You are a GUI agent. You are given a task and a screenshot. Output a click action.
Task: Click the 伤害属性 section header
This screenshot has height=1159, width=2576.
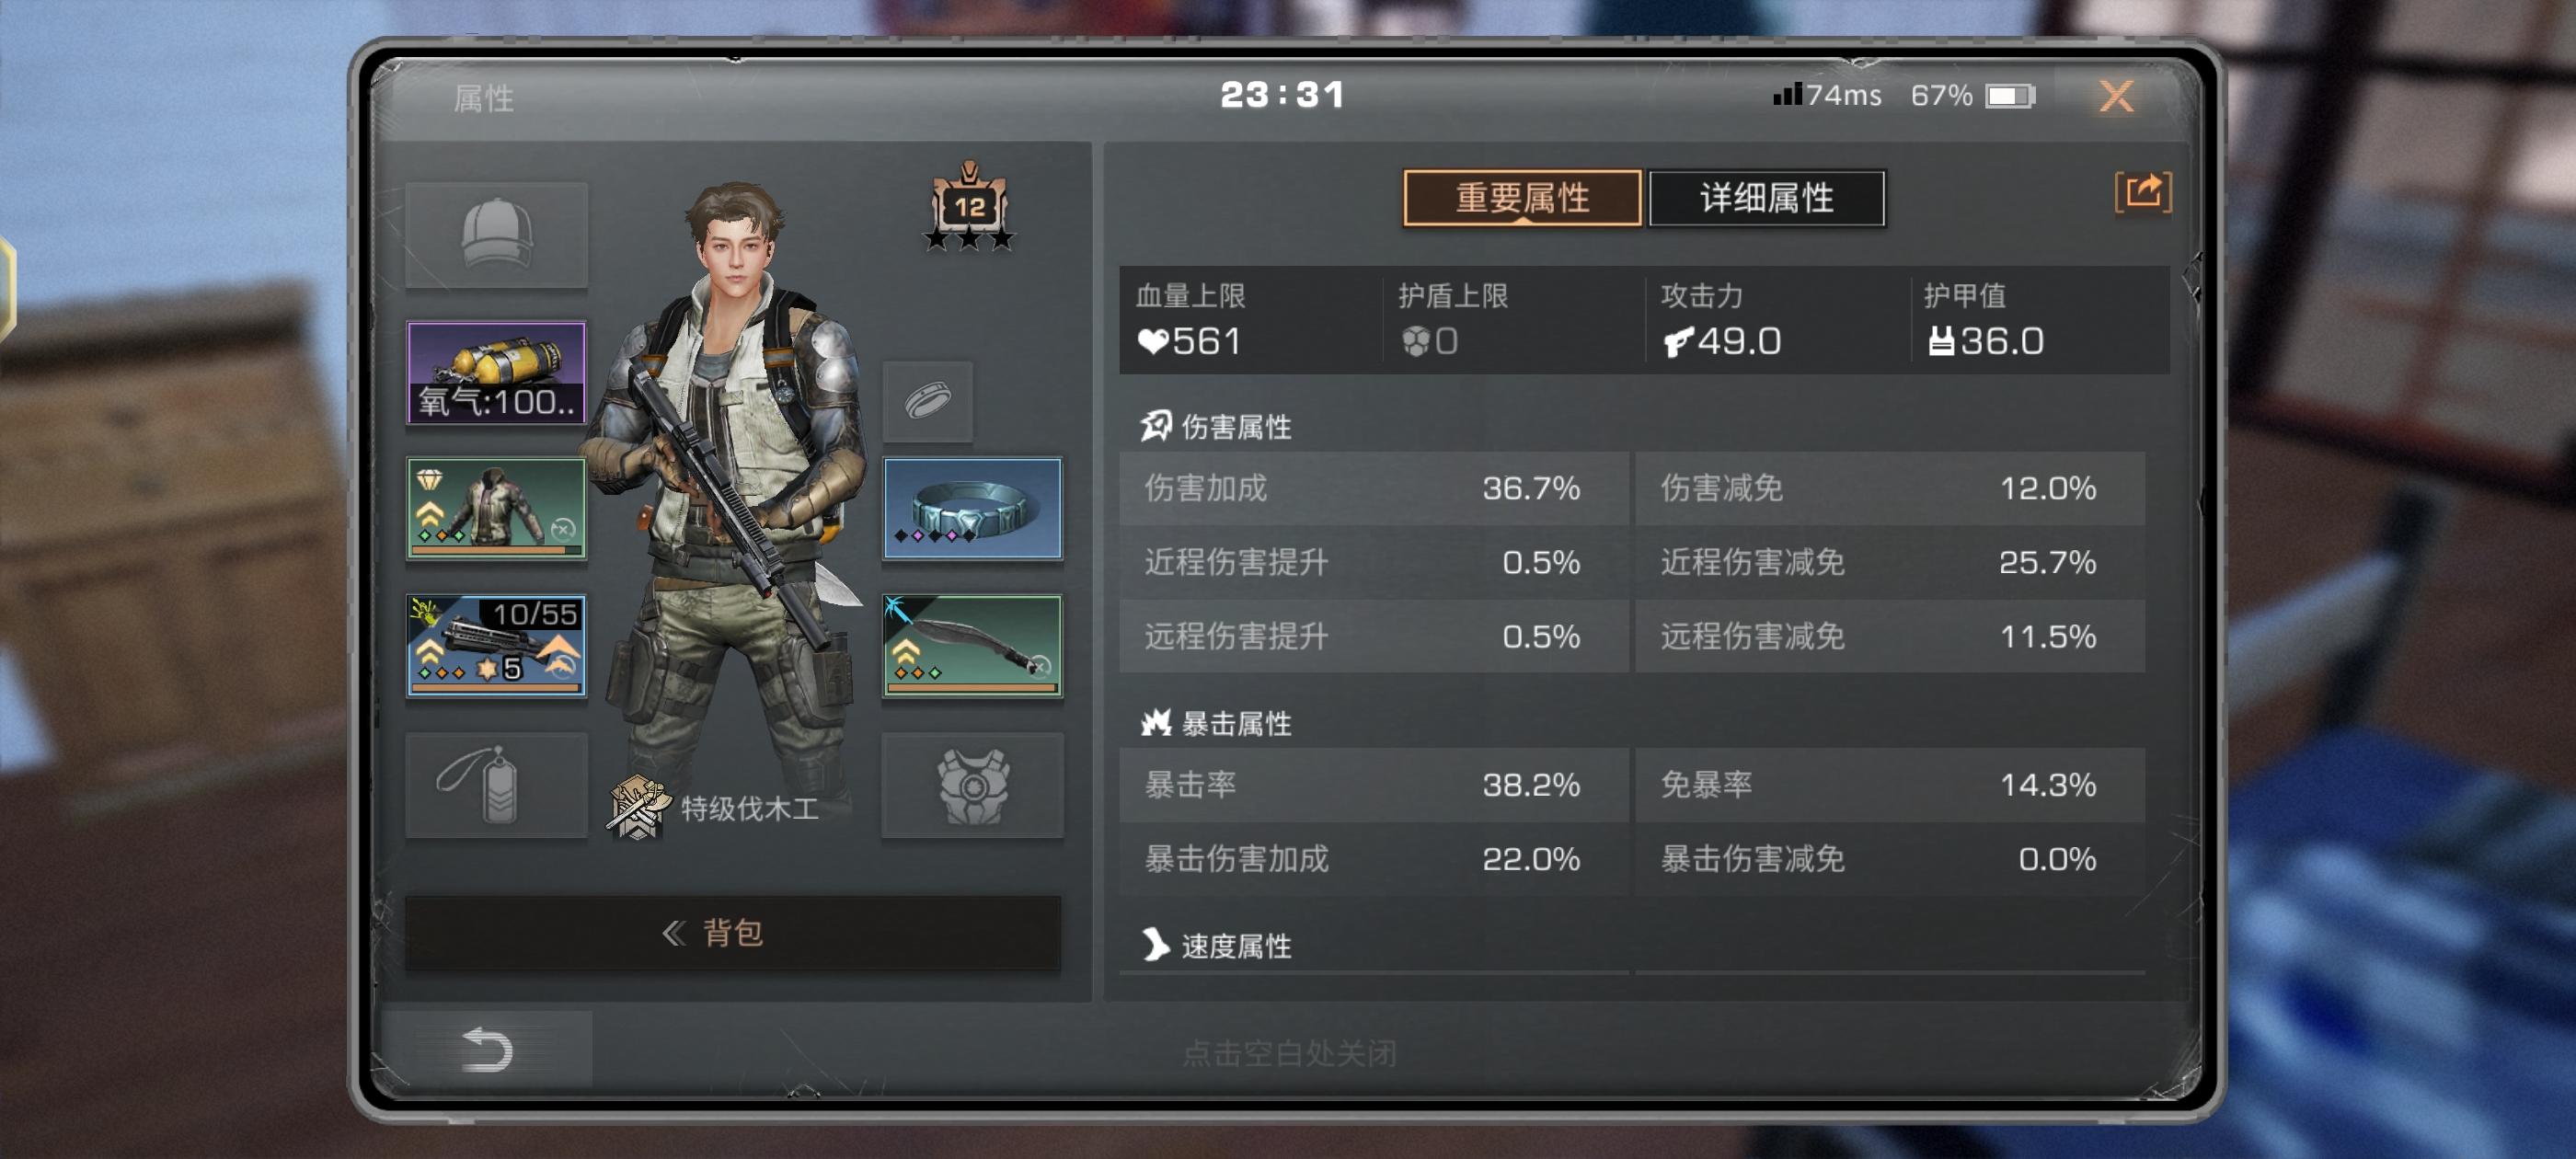click(1217, 427)
